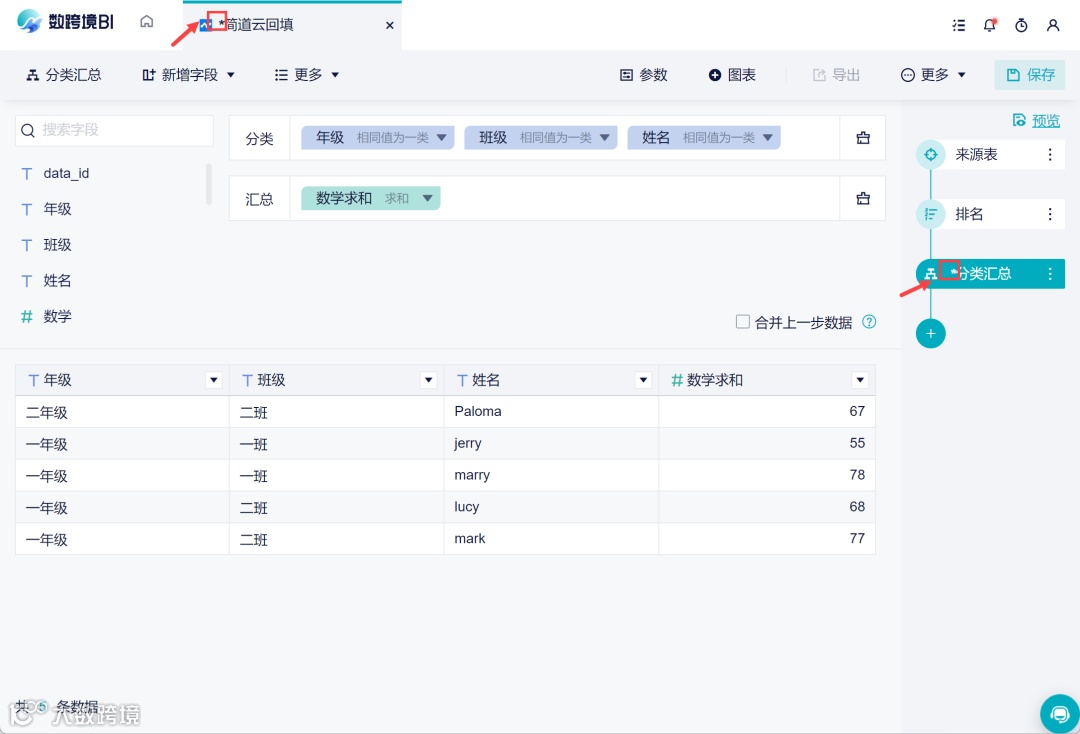Click the clear icon beside the 分类 row
The height and width of the screenshot is (734, 1080).
pyautogui.click(x=862, y=137)
